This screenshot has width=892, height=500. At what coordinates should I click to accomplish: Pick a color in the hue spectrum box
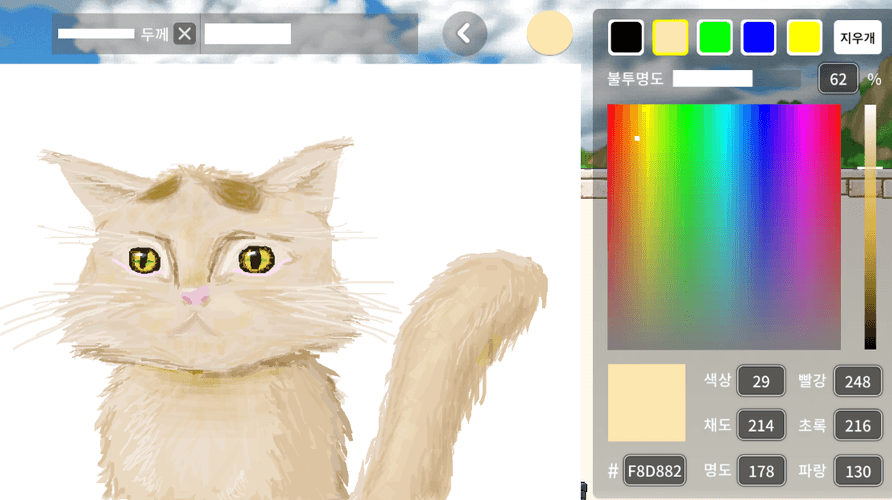tap(724, 226)
